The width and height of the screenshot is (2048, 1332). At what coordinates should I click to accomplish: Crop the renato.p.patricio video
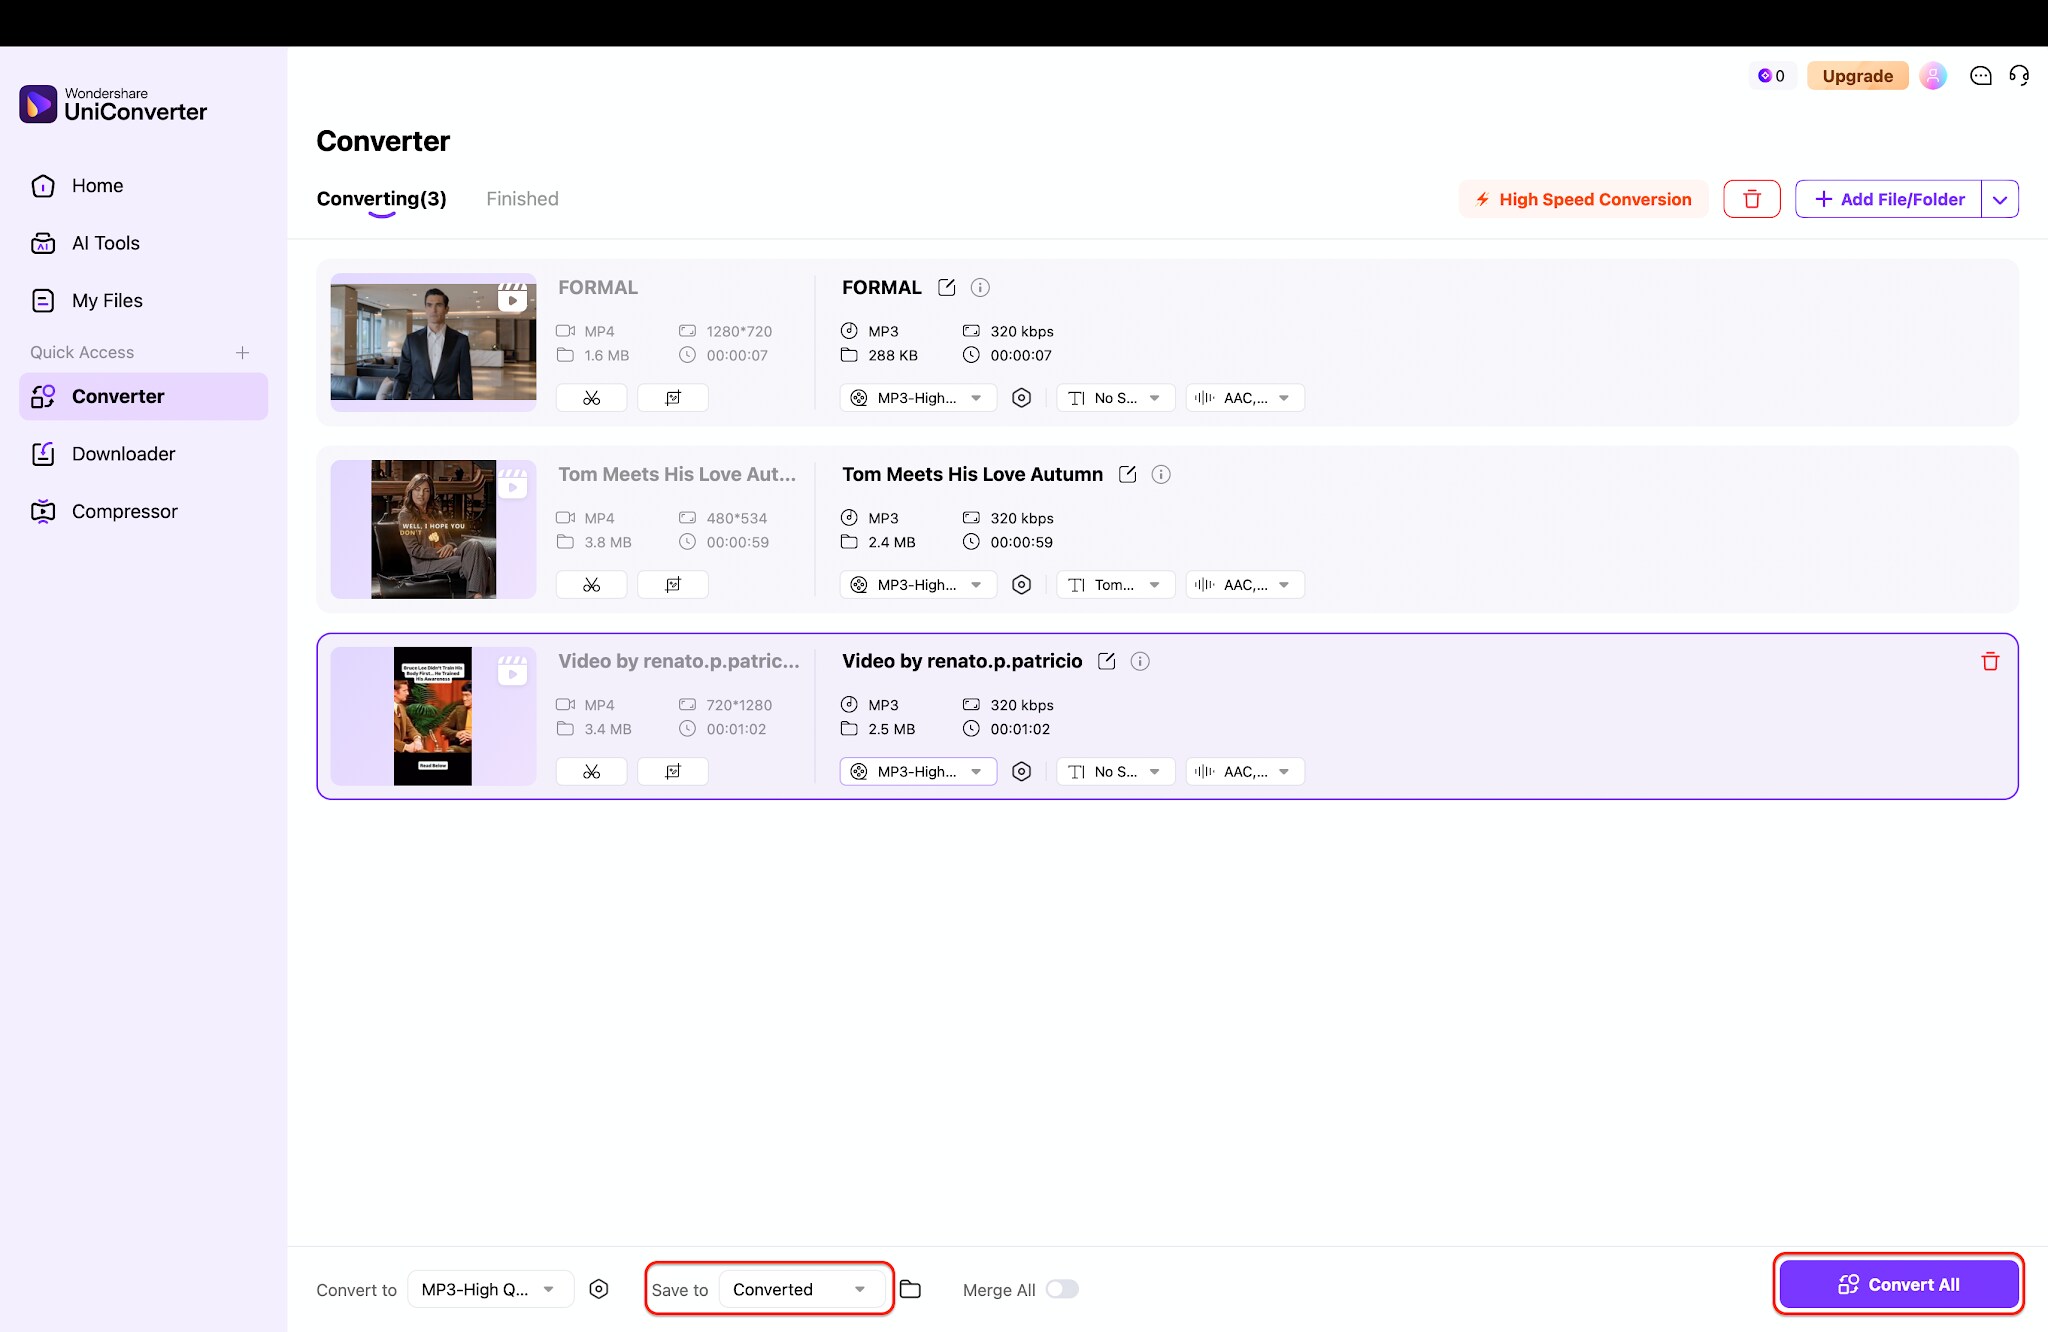tap(673, 772)
